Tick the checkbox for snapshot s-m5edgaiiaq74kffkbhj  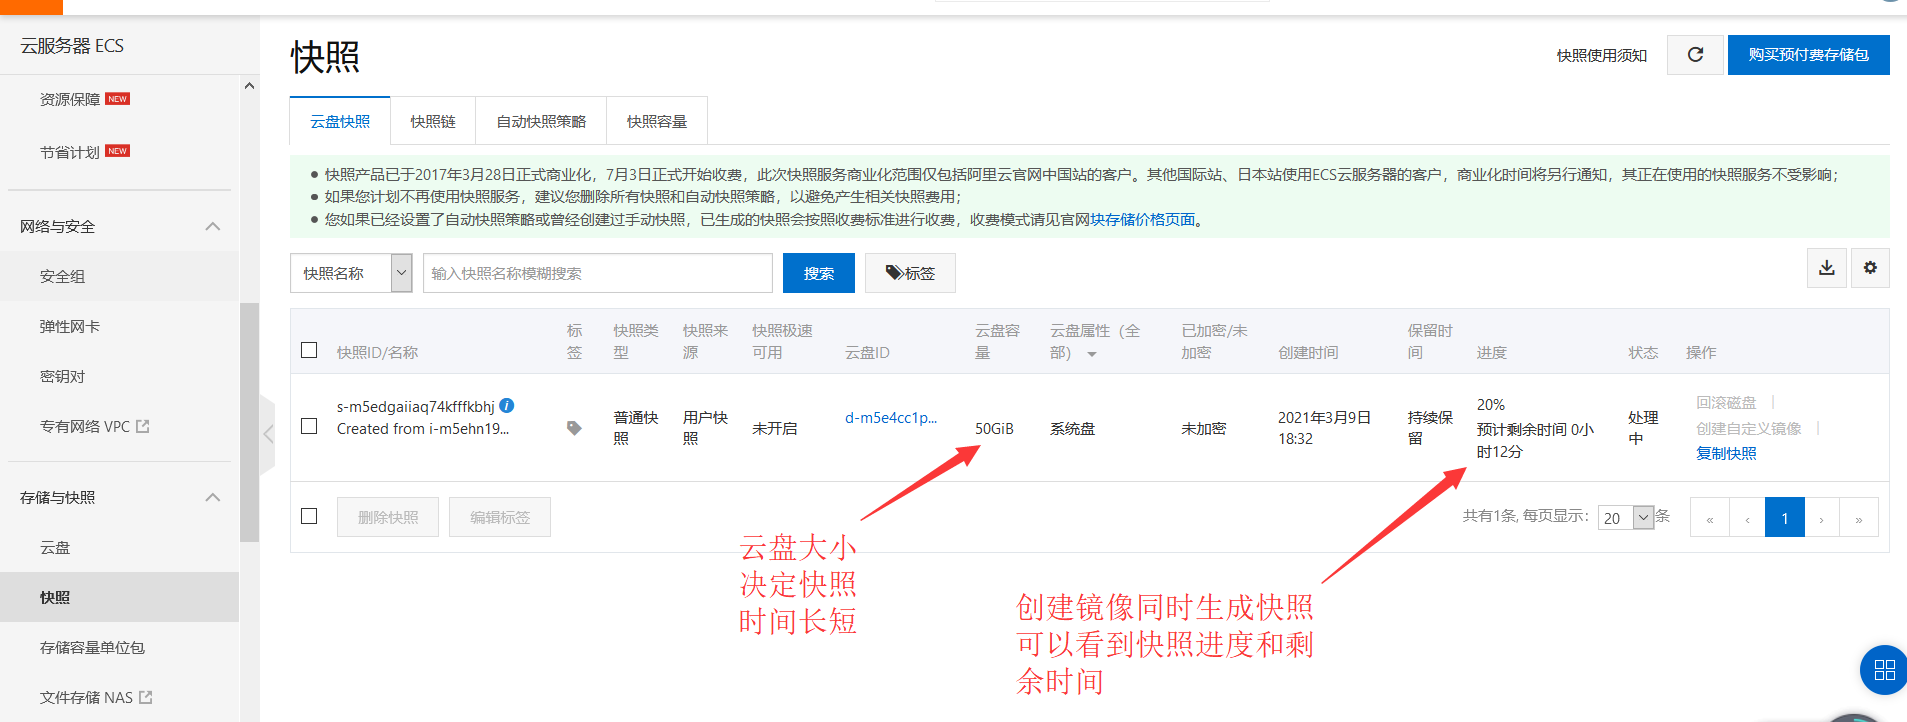click(309, 426)
